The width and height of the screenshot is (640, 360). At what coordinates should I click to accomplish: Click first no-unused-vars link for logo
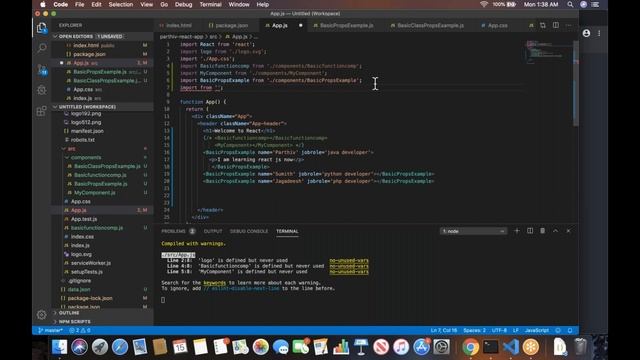349,260
